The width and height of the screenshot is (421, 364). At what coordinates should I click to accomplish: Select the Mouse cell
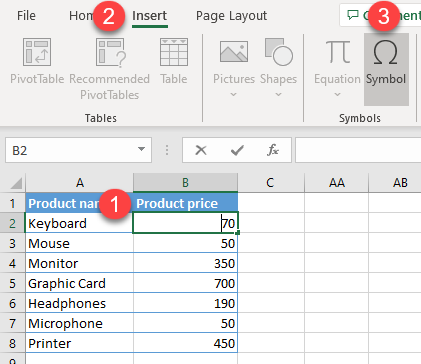[79, 243]
